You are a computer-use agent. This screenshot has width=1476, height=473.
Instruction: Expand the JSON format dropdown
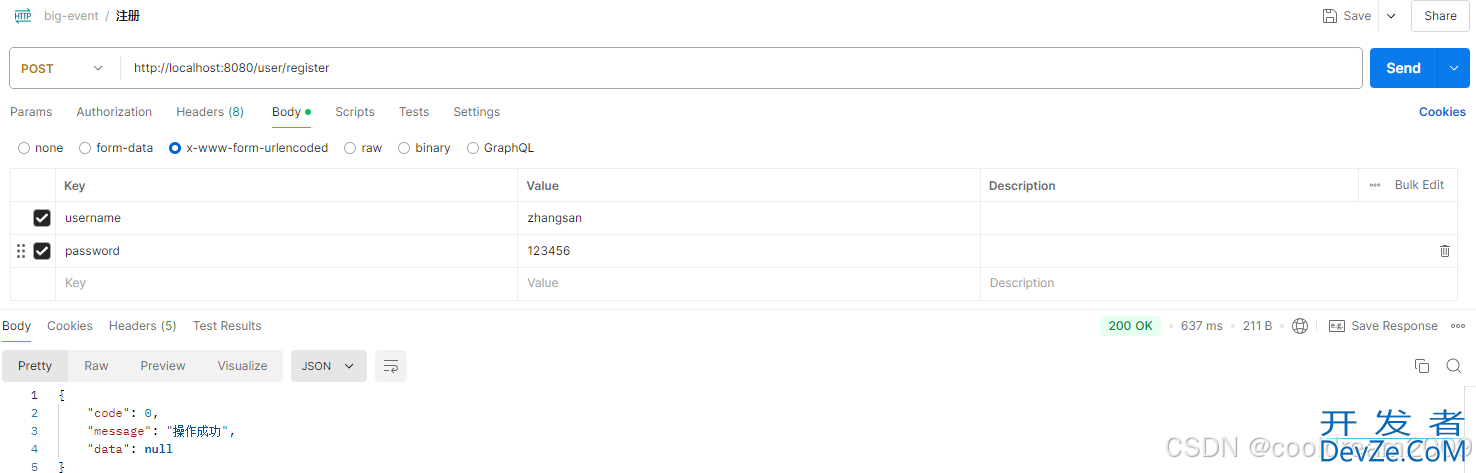point(329,366)
